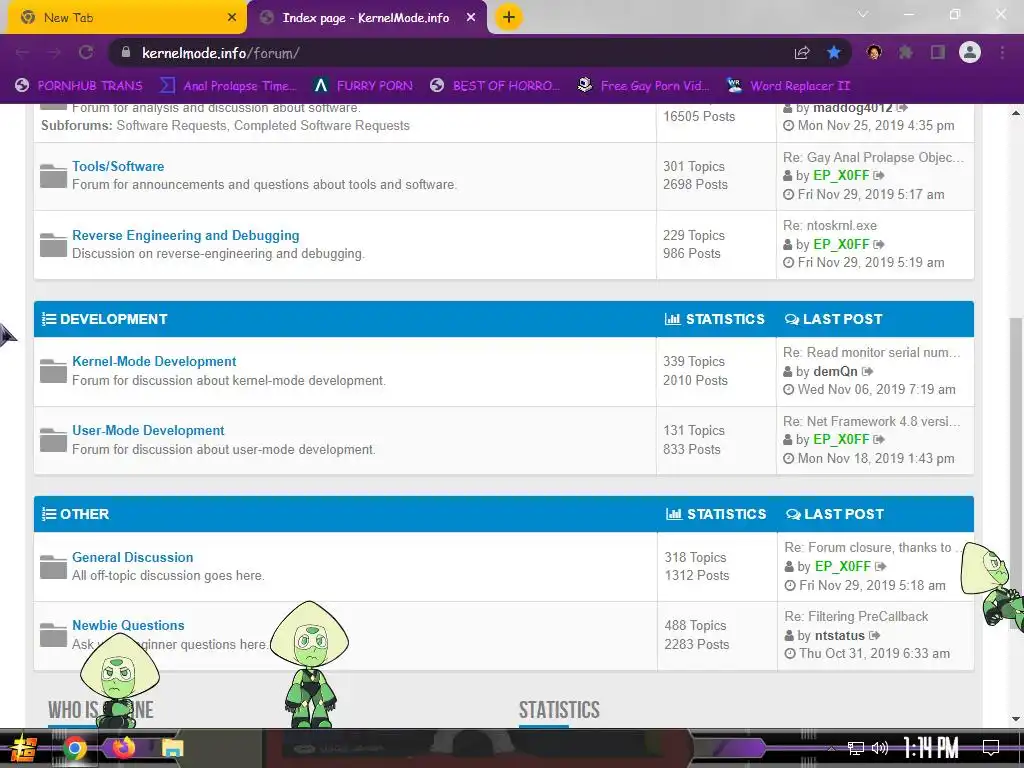
Task: Open the Windows Start button on taskbar
Action: [x=24, y=748]
